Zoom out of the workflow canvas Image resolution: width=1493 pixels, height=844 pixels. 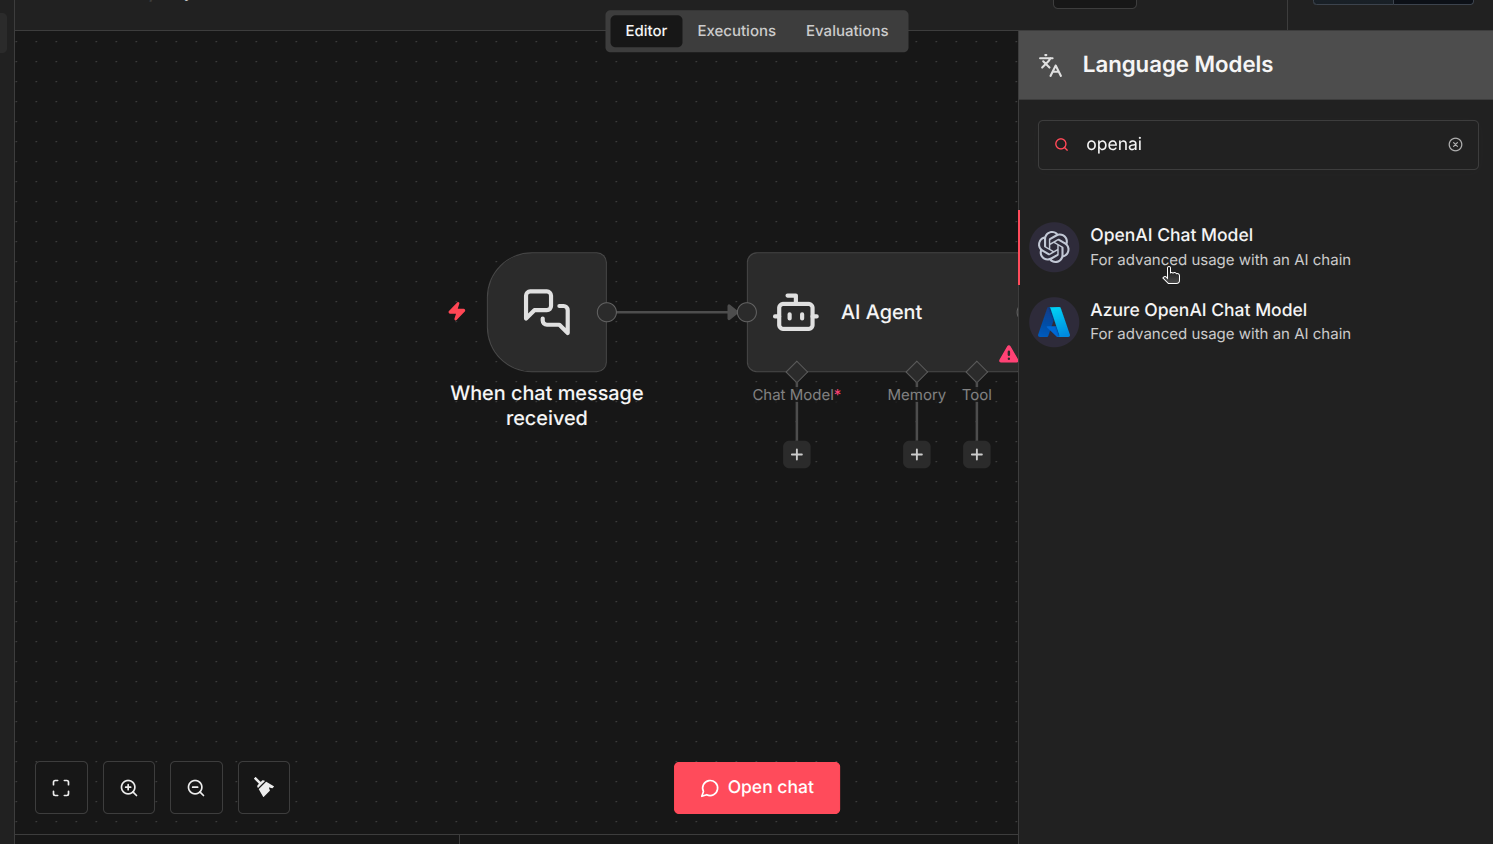click(196, 788)
